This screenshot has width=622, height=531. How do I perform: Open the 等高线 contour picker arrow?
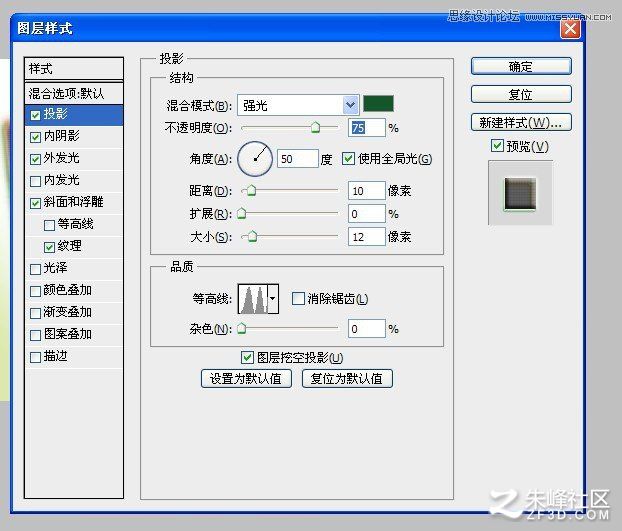(273, 299)
